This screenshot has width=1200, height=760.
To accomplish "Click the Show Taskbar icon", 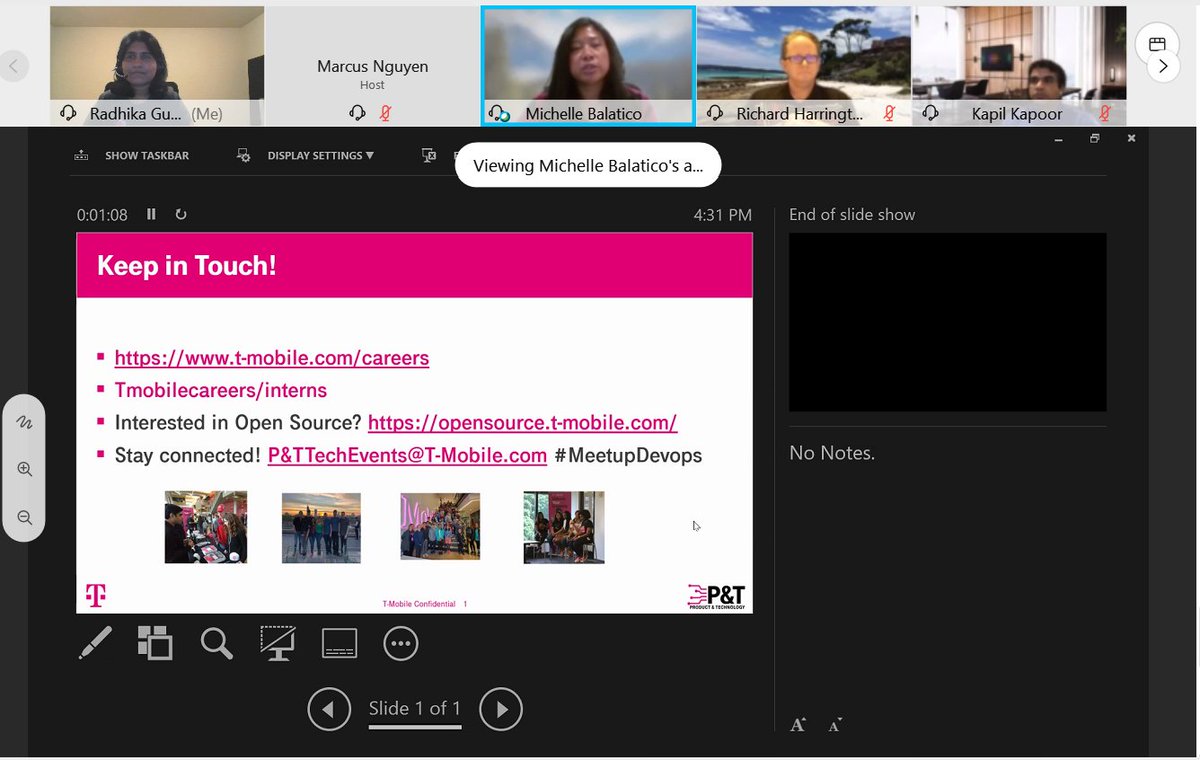I will pos(82,155).
